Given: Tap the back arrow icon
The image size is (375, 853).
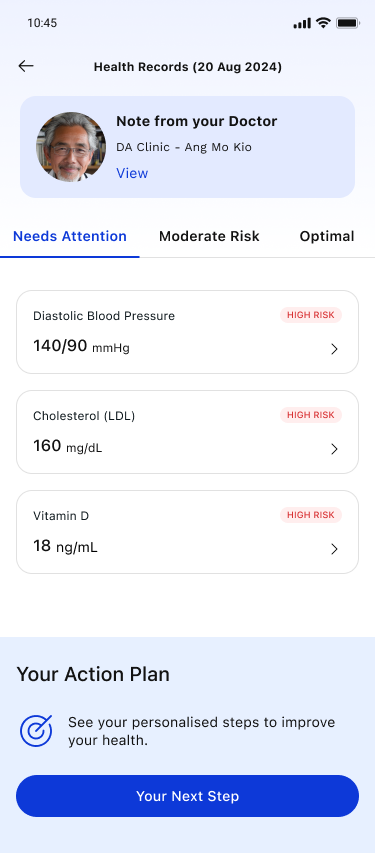Looking at the screenshot, I should [x=26, y=66].
